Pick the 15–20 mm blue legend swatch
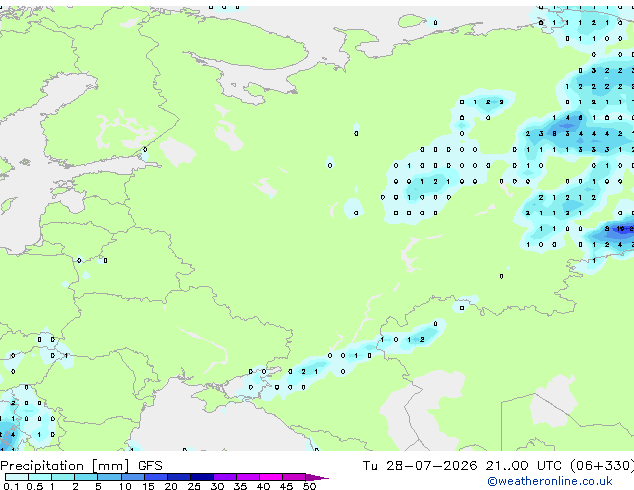Image resolution: width=634 pixels, height=490 pixels. pyautogui.click(x=155, y=477)
